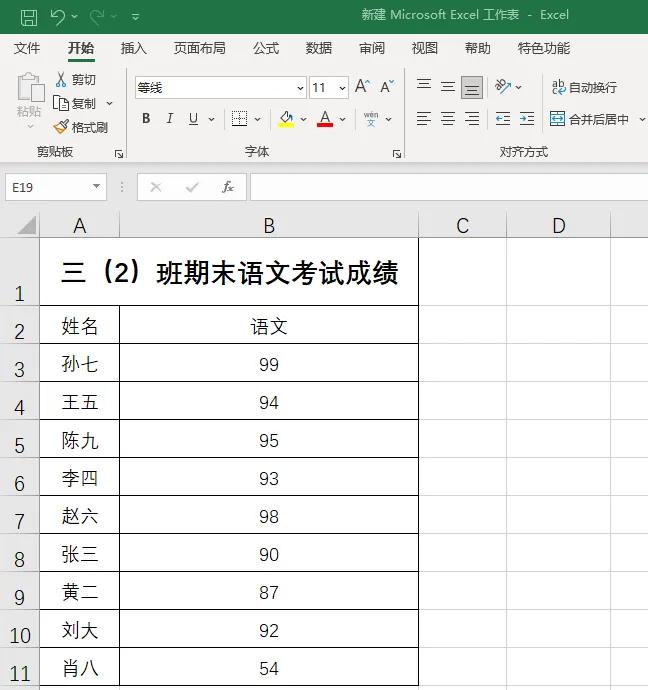The height and width of the screenshot is (690, 648).
Task: Switch to the 页面布局 ribbon tab
Action: pyautogui.click(x=200, y=48)
